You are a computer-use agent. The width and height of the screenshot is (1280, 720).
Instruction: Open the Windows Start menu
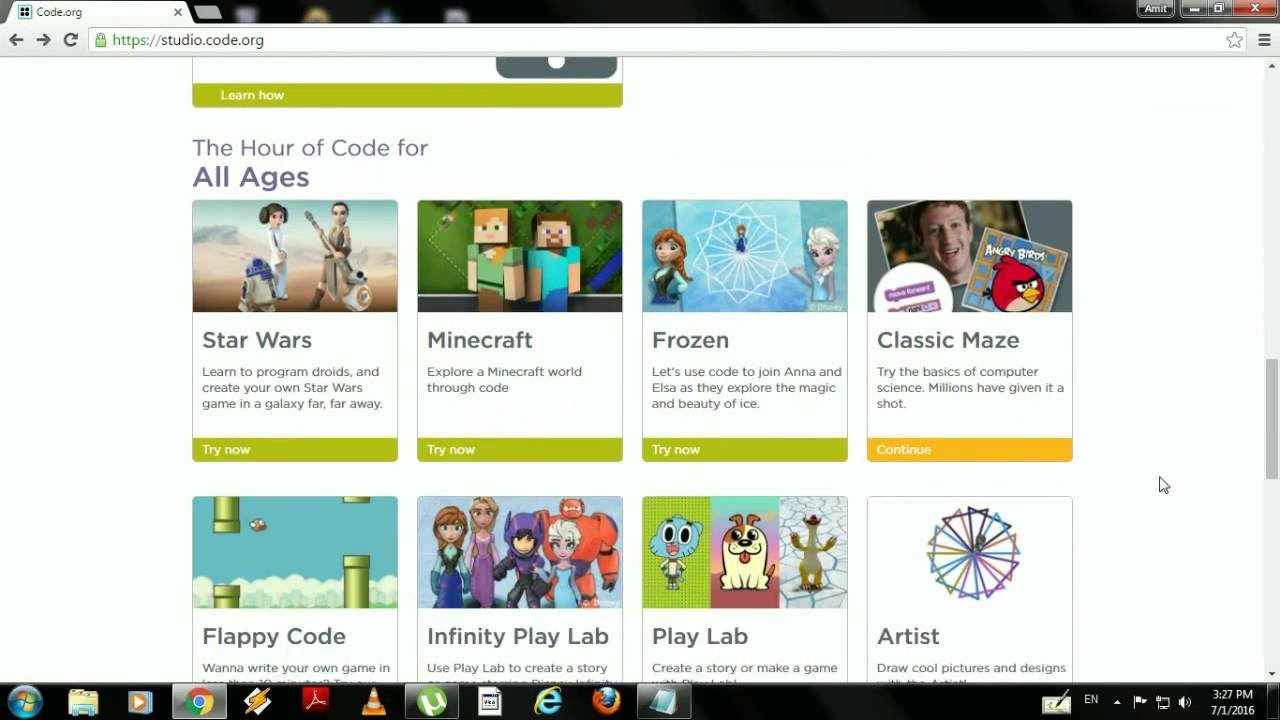click(24, 702)
